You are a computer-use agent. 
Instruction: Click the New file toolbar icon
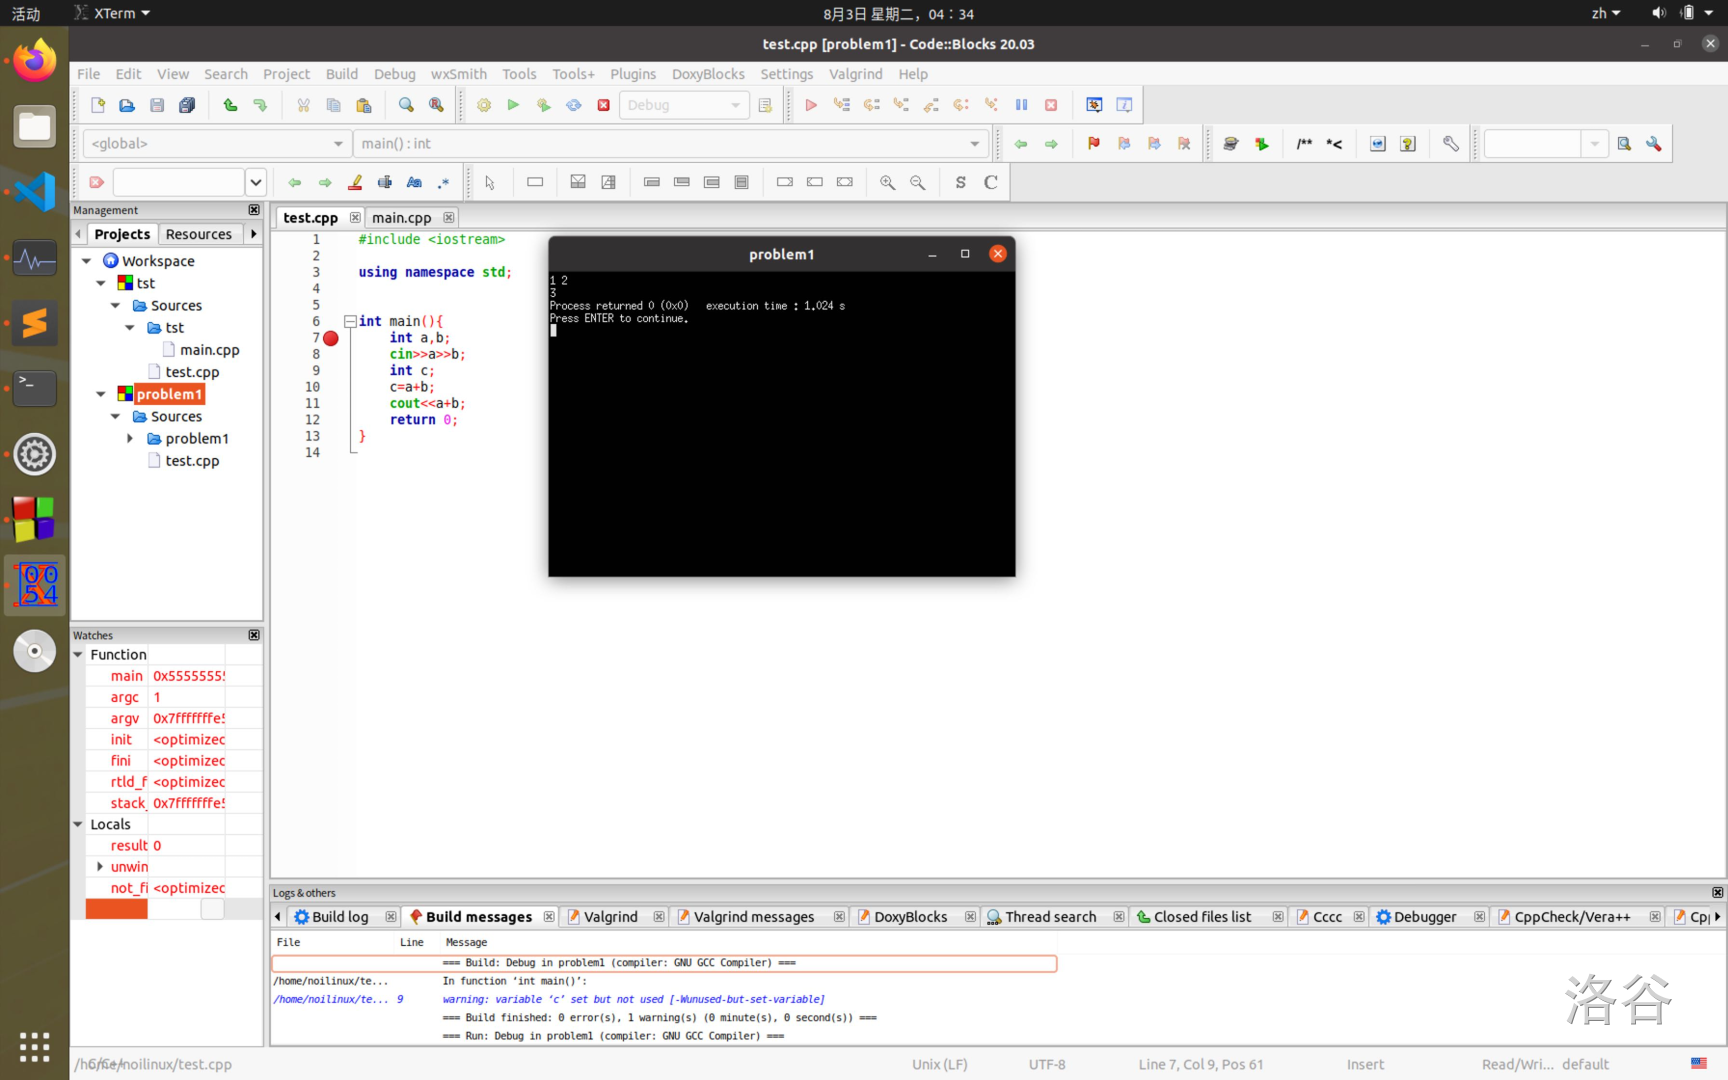pyautogui.click(x=97, y=105)
